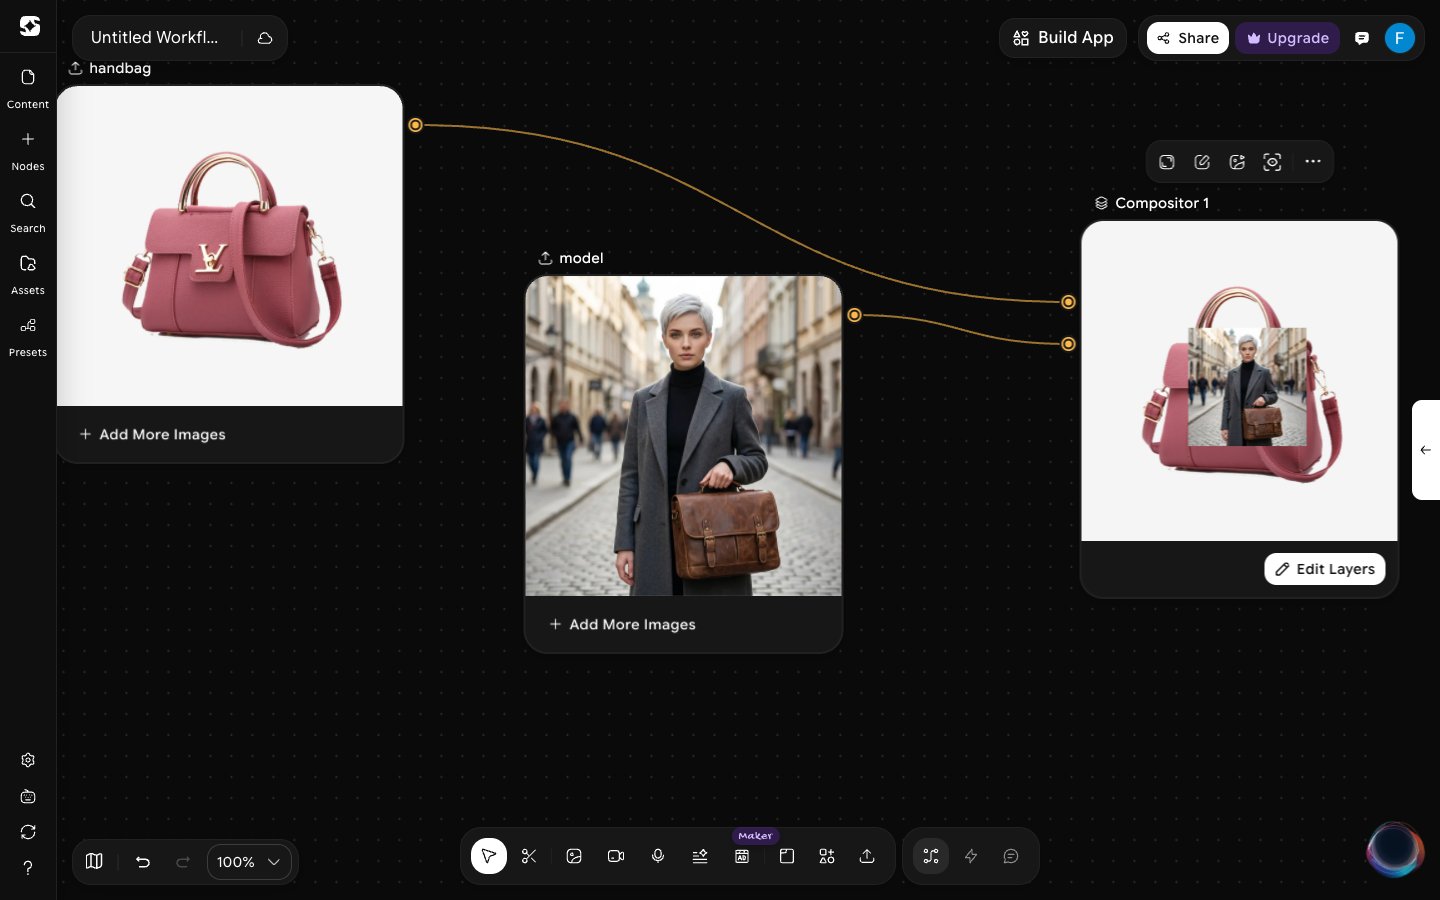
Task: Select the pointer selection tool
Action: 489,856
